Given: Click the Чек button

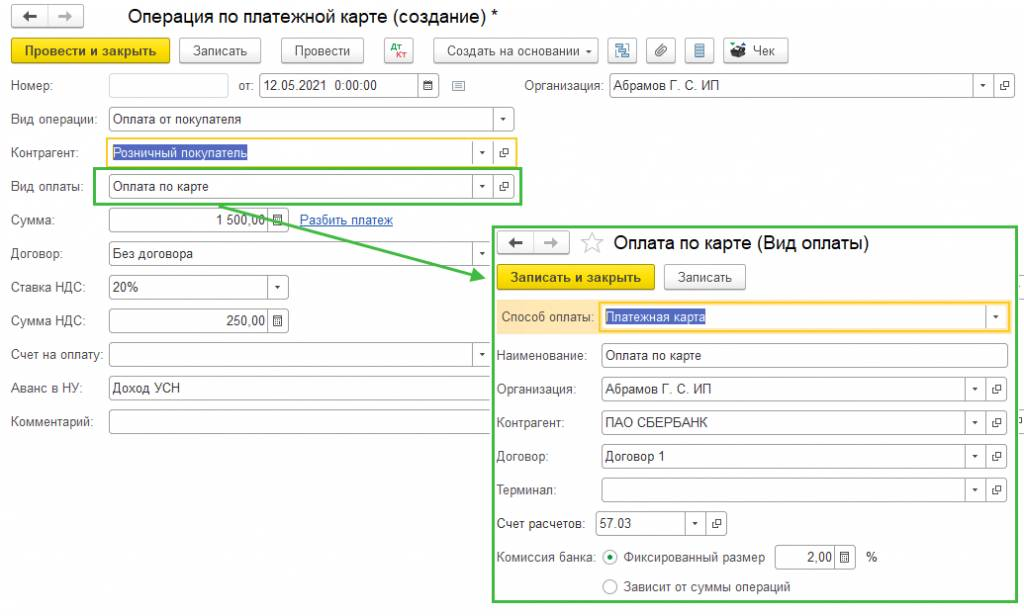Looking at the screenshot, I should [x=756, y=51].
